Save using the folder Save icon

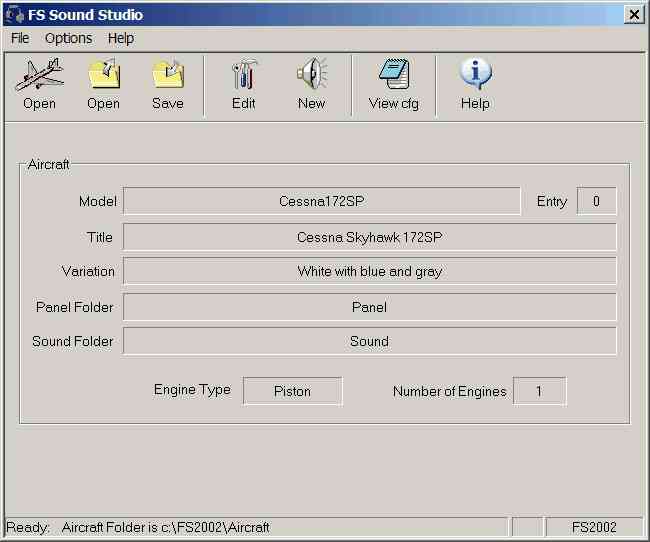click(168, 84)
